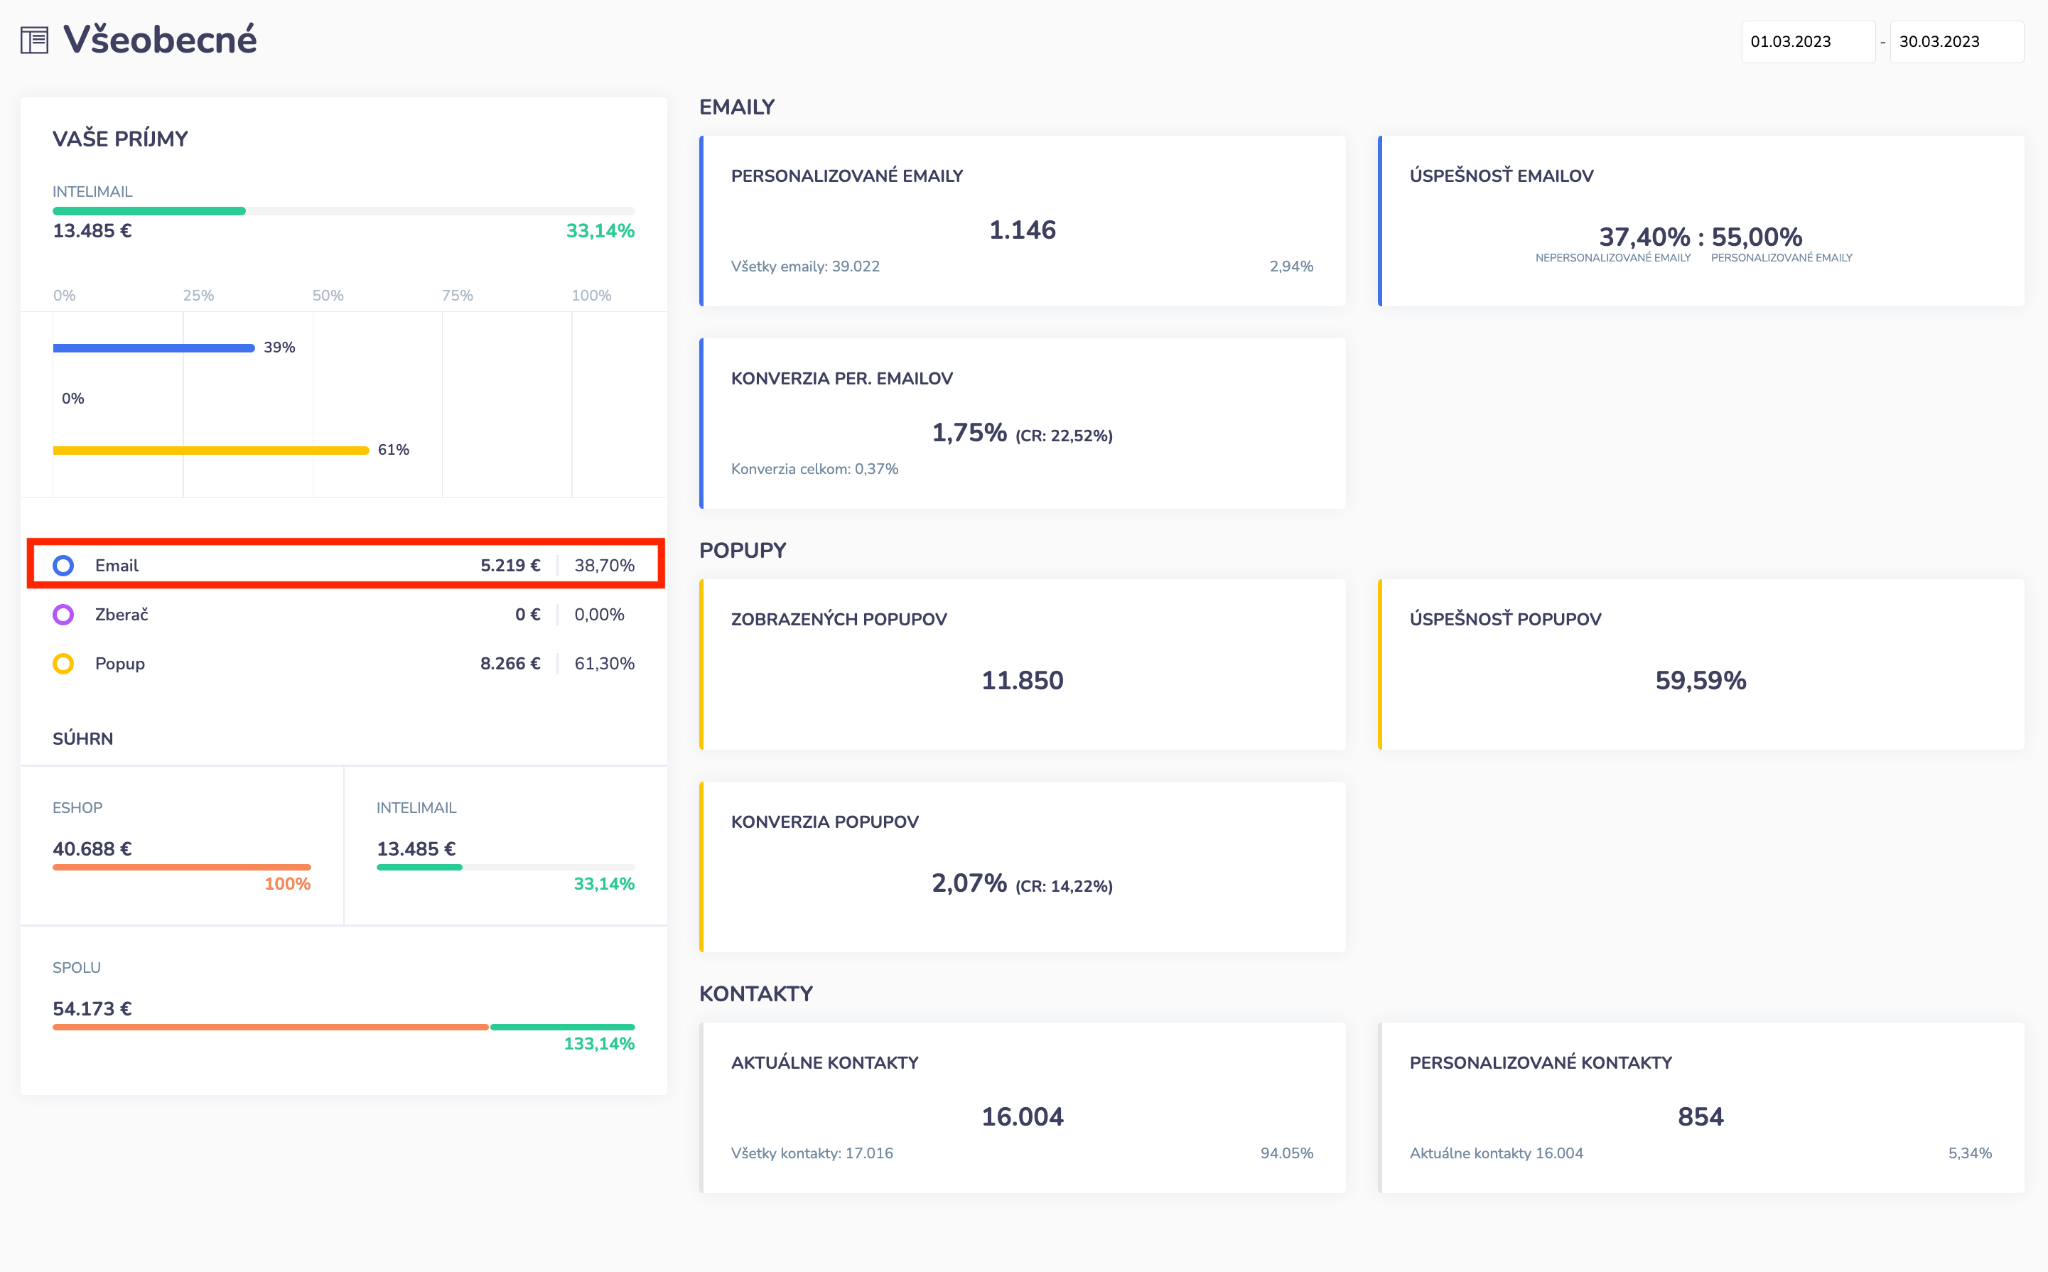Click the Personalizované emaily card
Screen dimensions: 2048x1272
[x=1022, y=221]
